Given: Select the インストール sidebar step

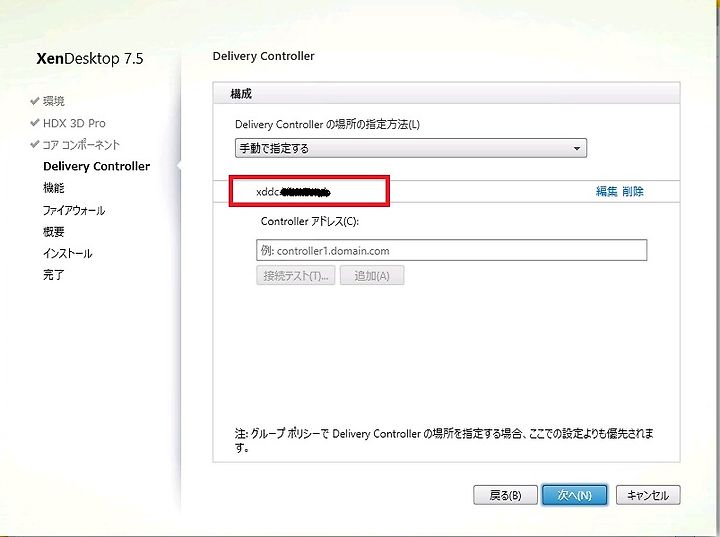Looking at the screenshot, I should (68, 254).
